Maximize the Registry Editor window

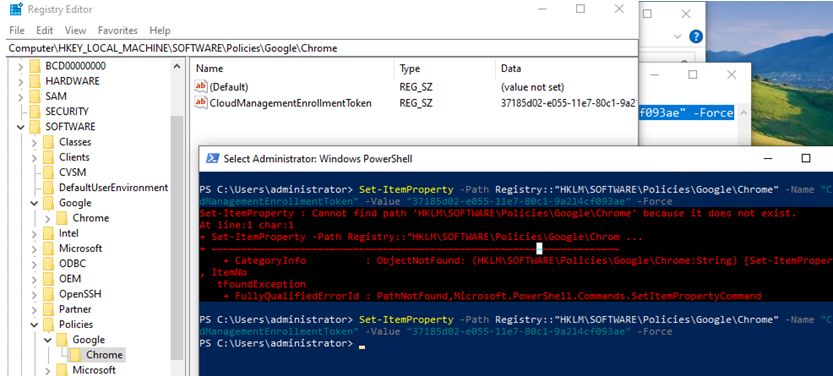pyautogui.click(x=580, y=9)
